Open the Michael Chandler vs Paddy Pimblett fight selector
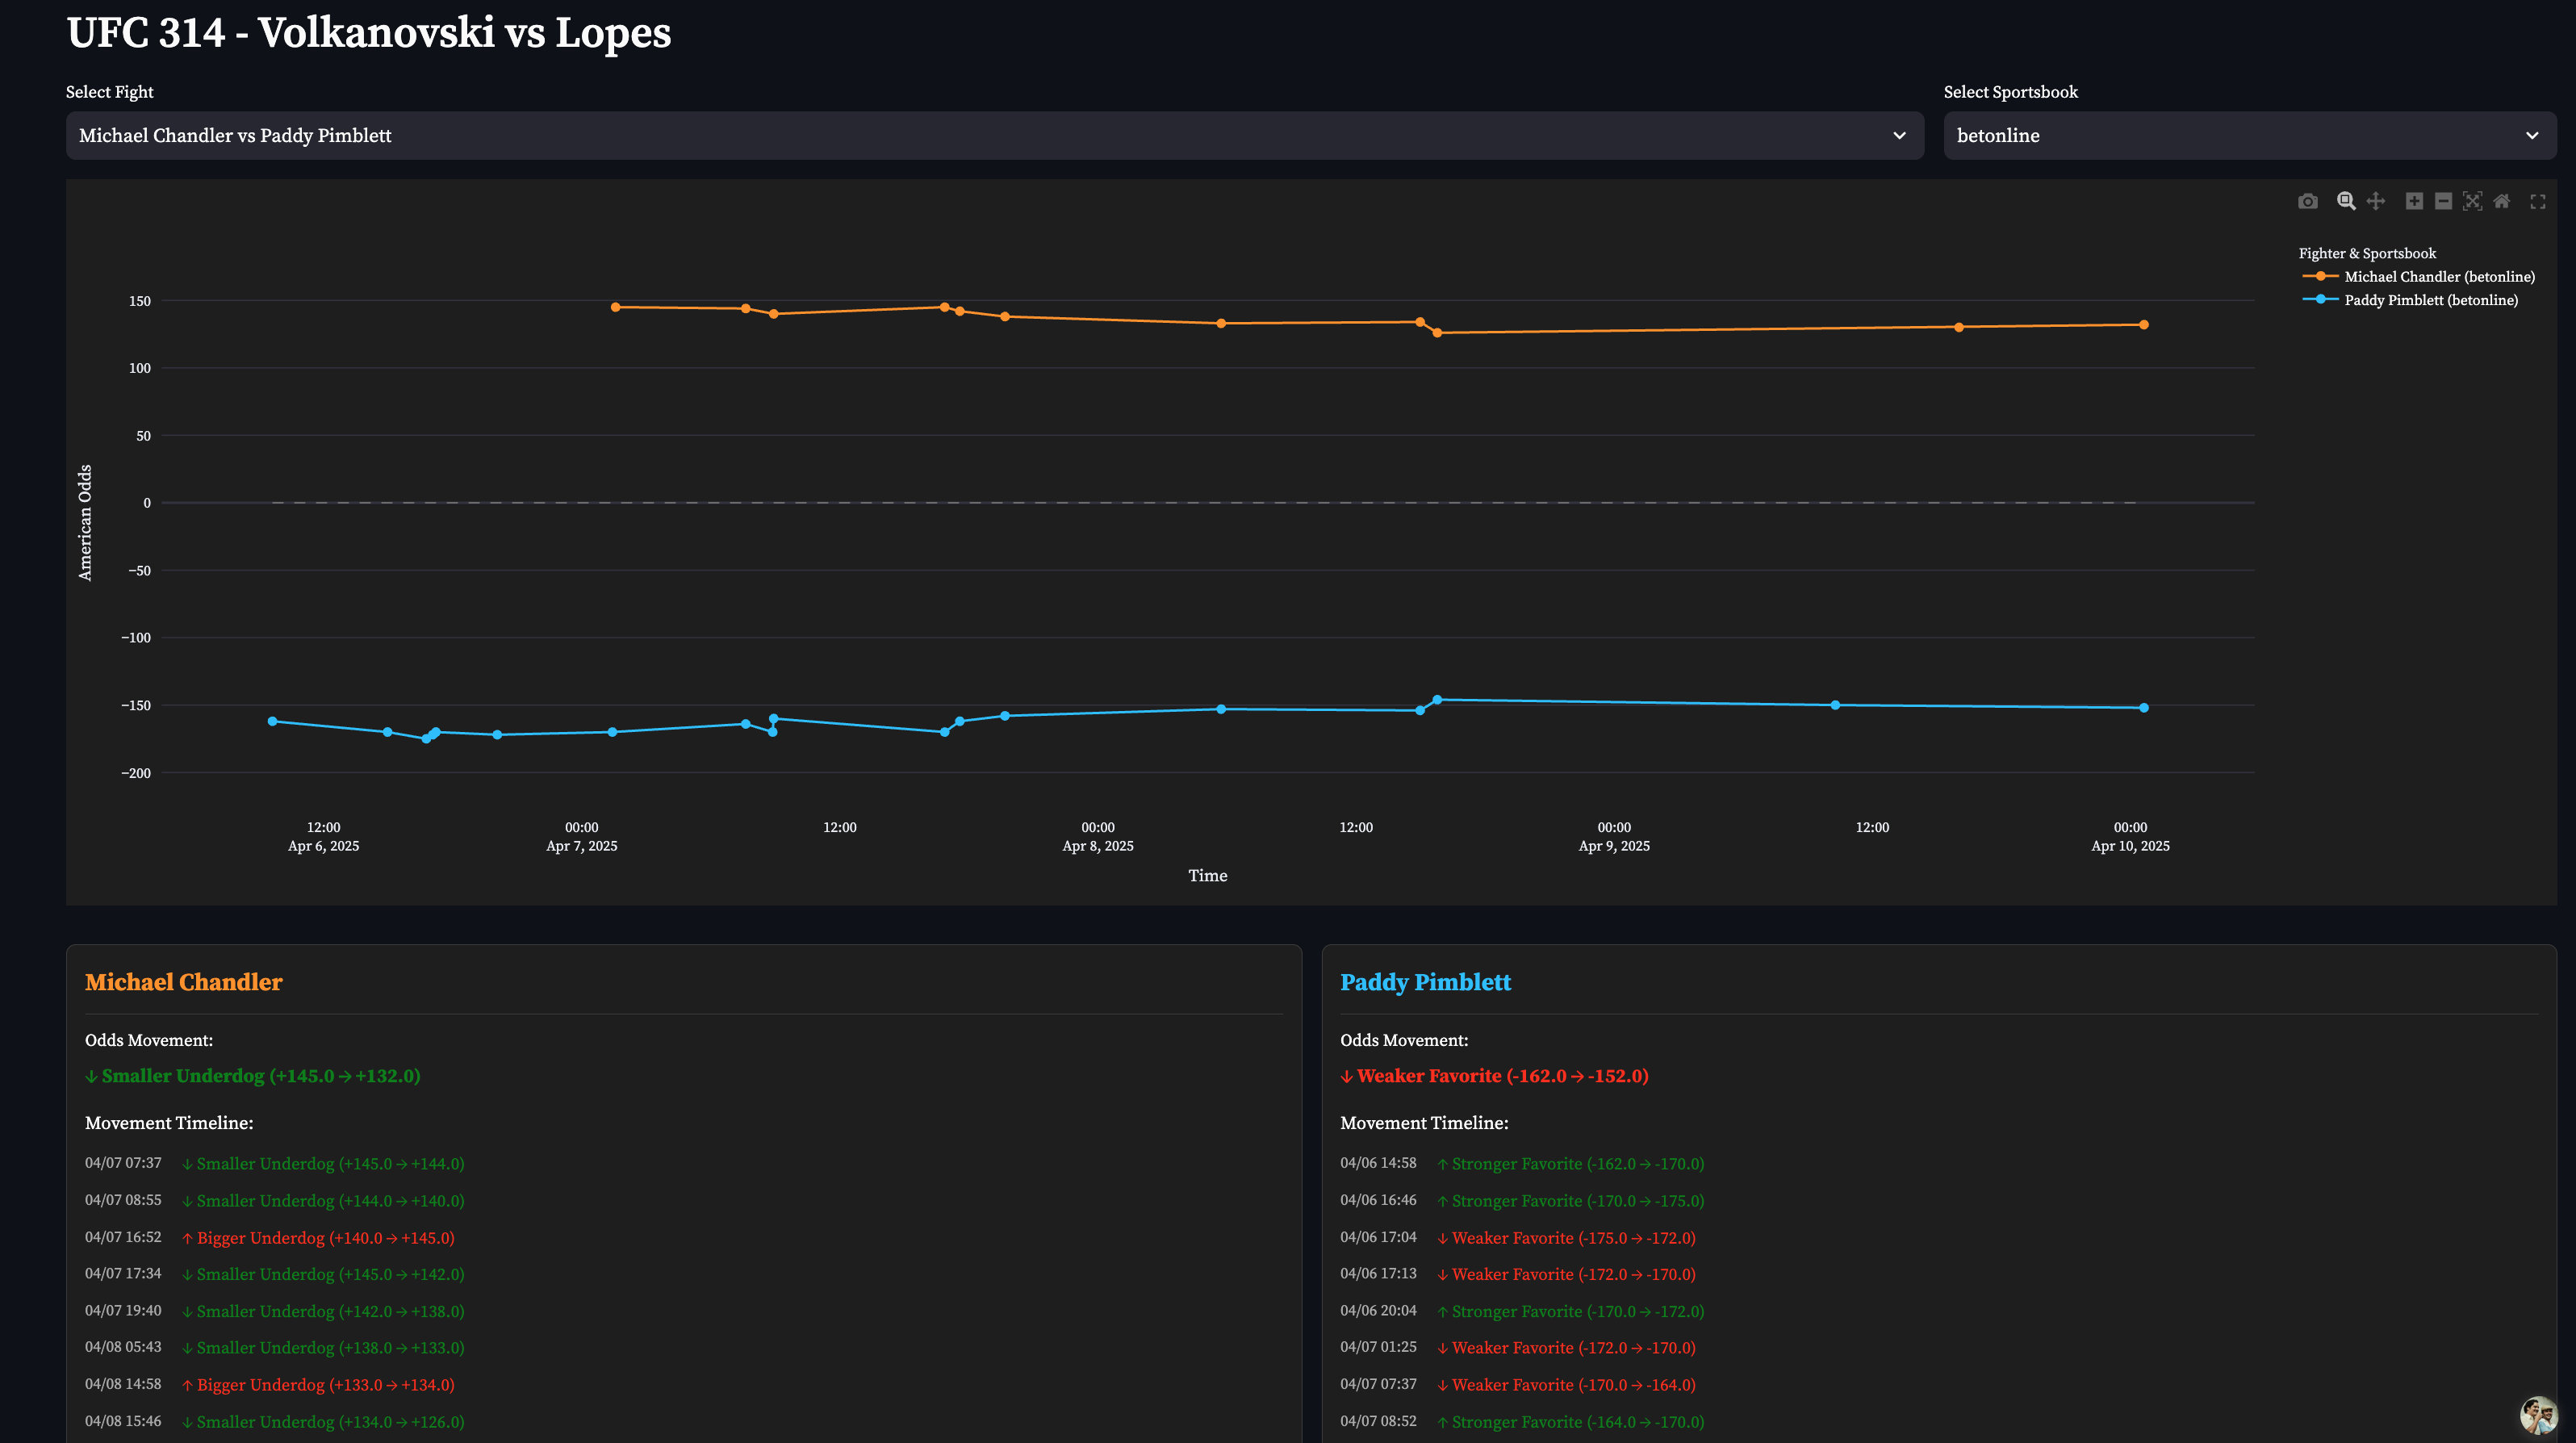The height and width of the screenshot is (1443, 2576). tap(994, 135)
